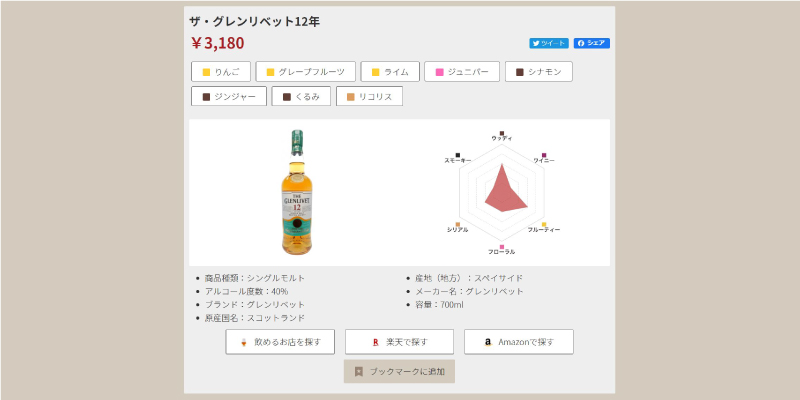Add whisky with ブックマークに追加 button
Screen dimensions: 800x400
399,371
